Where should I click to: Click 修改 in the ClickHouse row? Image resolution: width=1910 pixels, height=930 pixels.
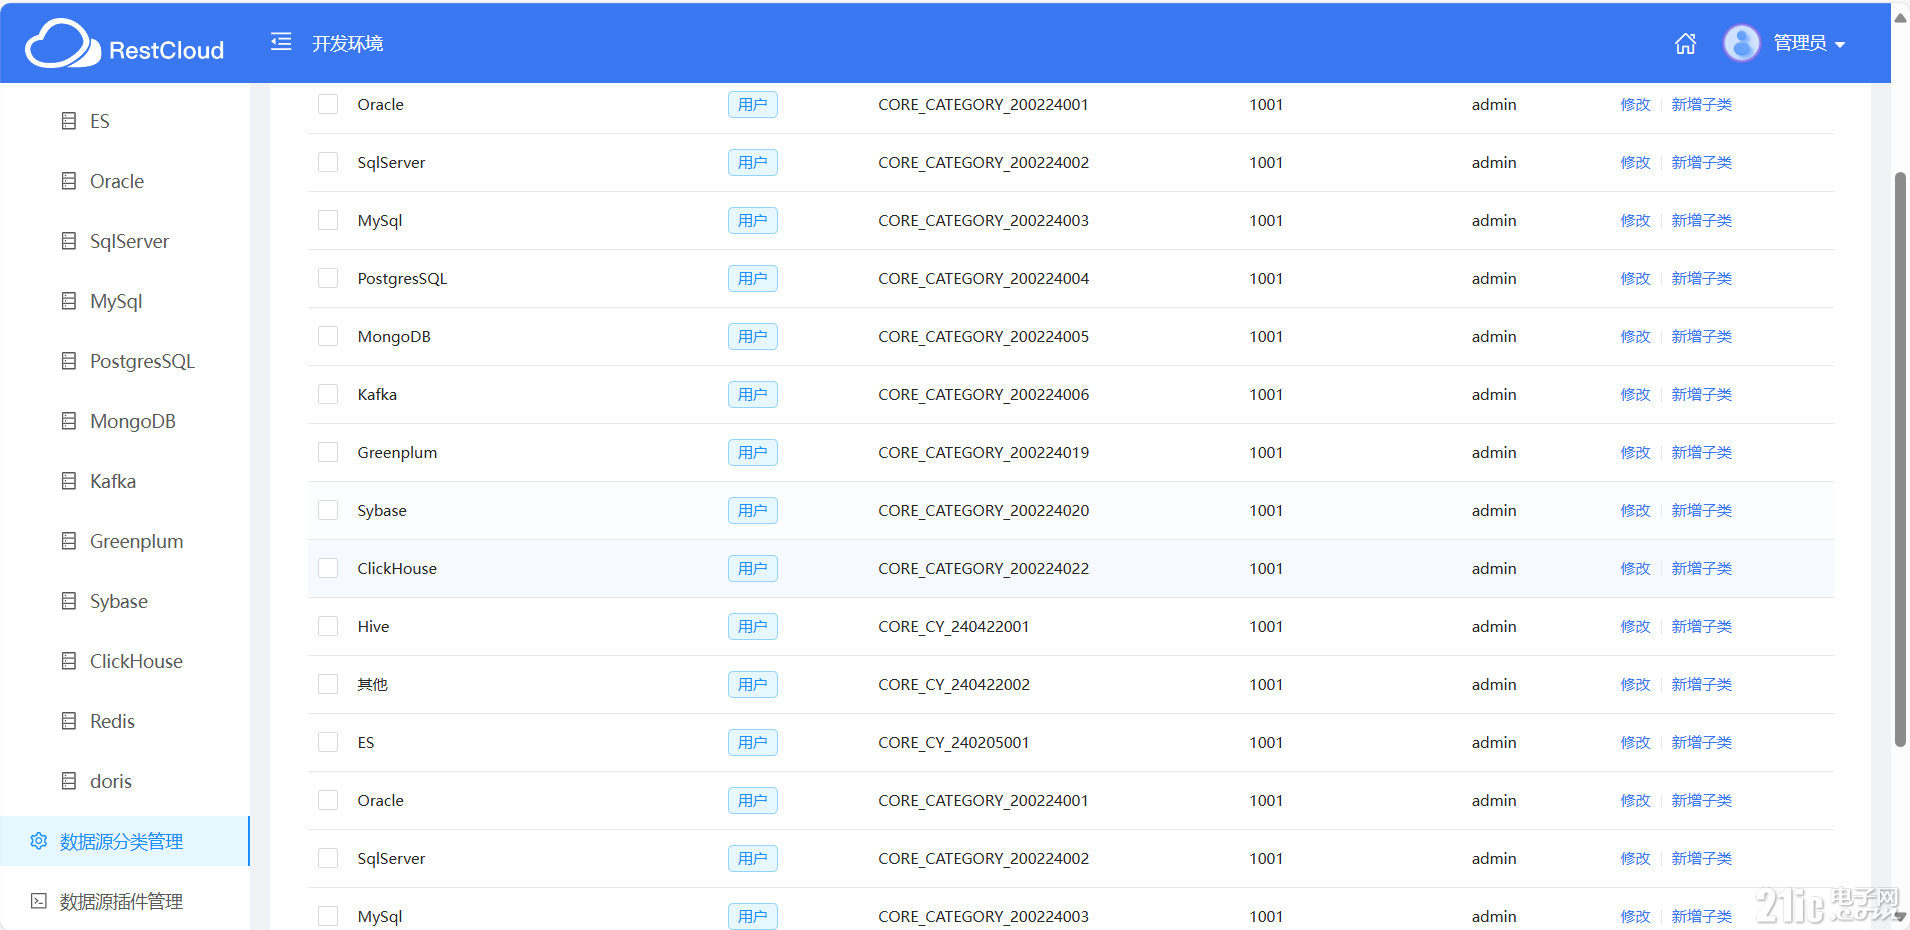click(1636, 568)
